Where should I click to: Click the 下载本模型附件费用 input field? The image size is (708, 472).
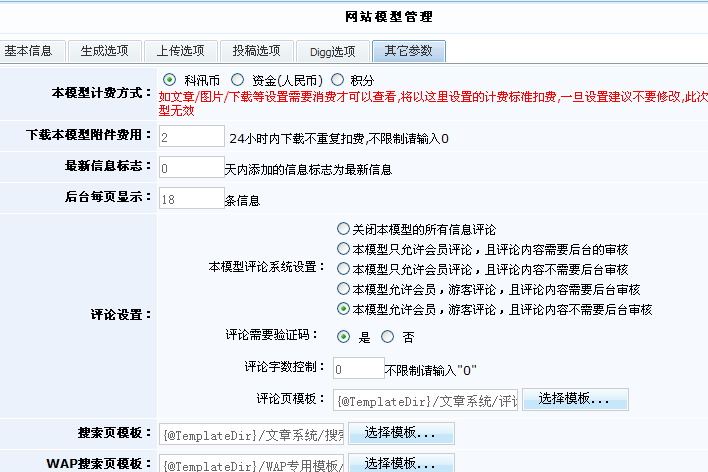point(190,137)
